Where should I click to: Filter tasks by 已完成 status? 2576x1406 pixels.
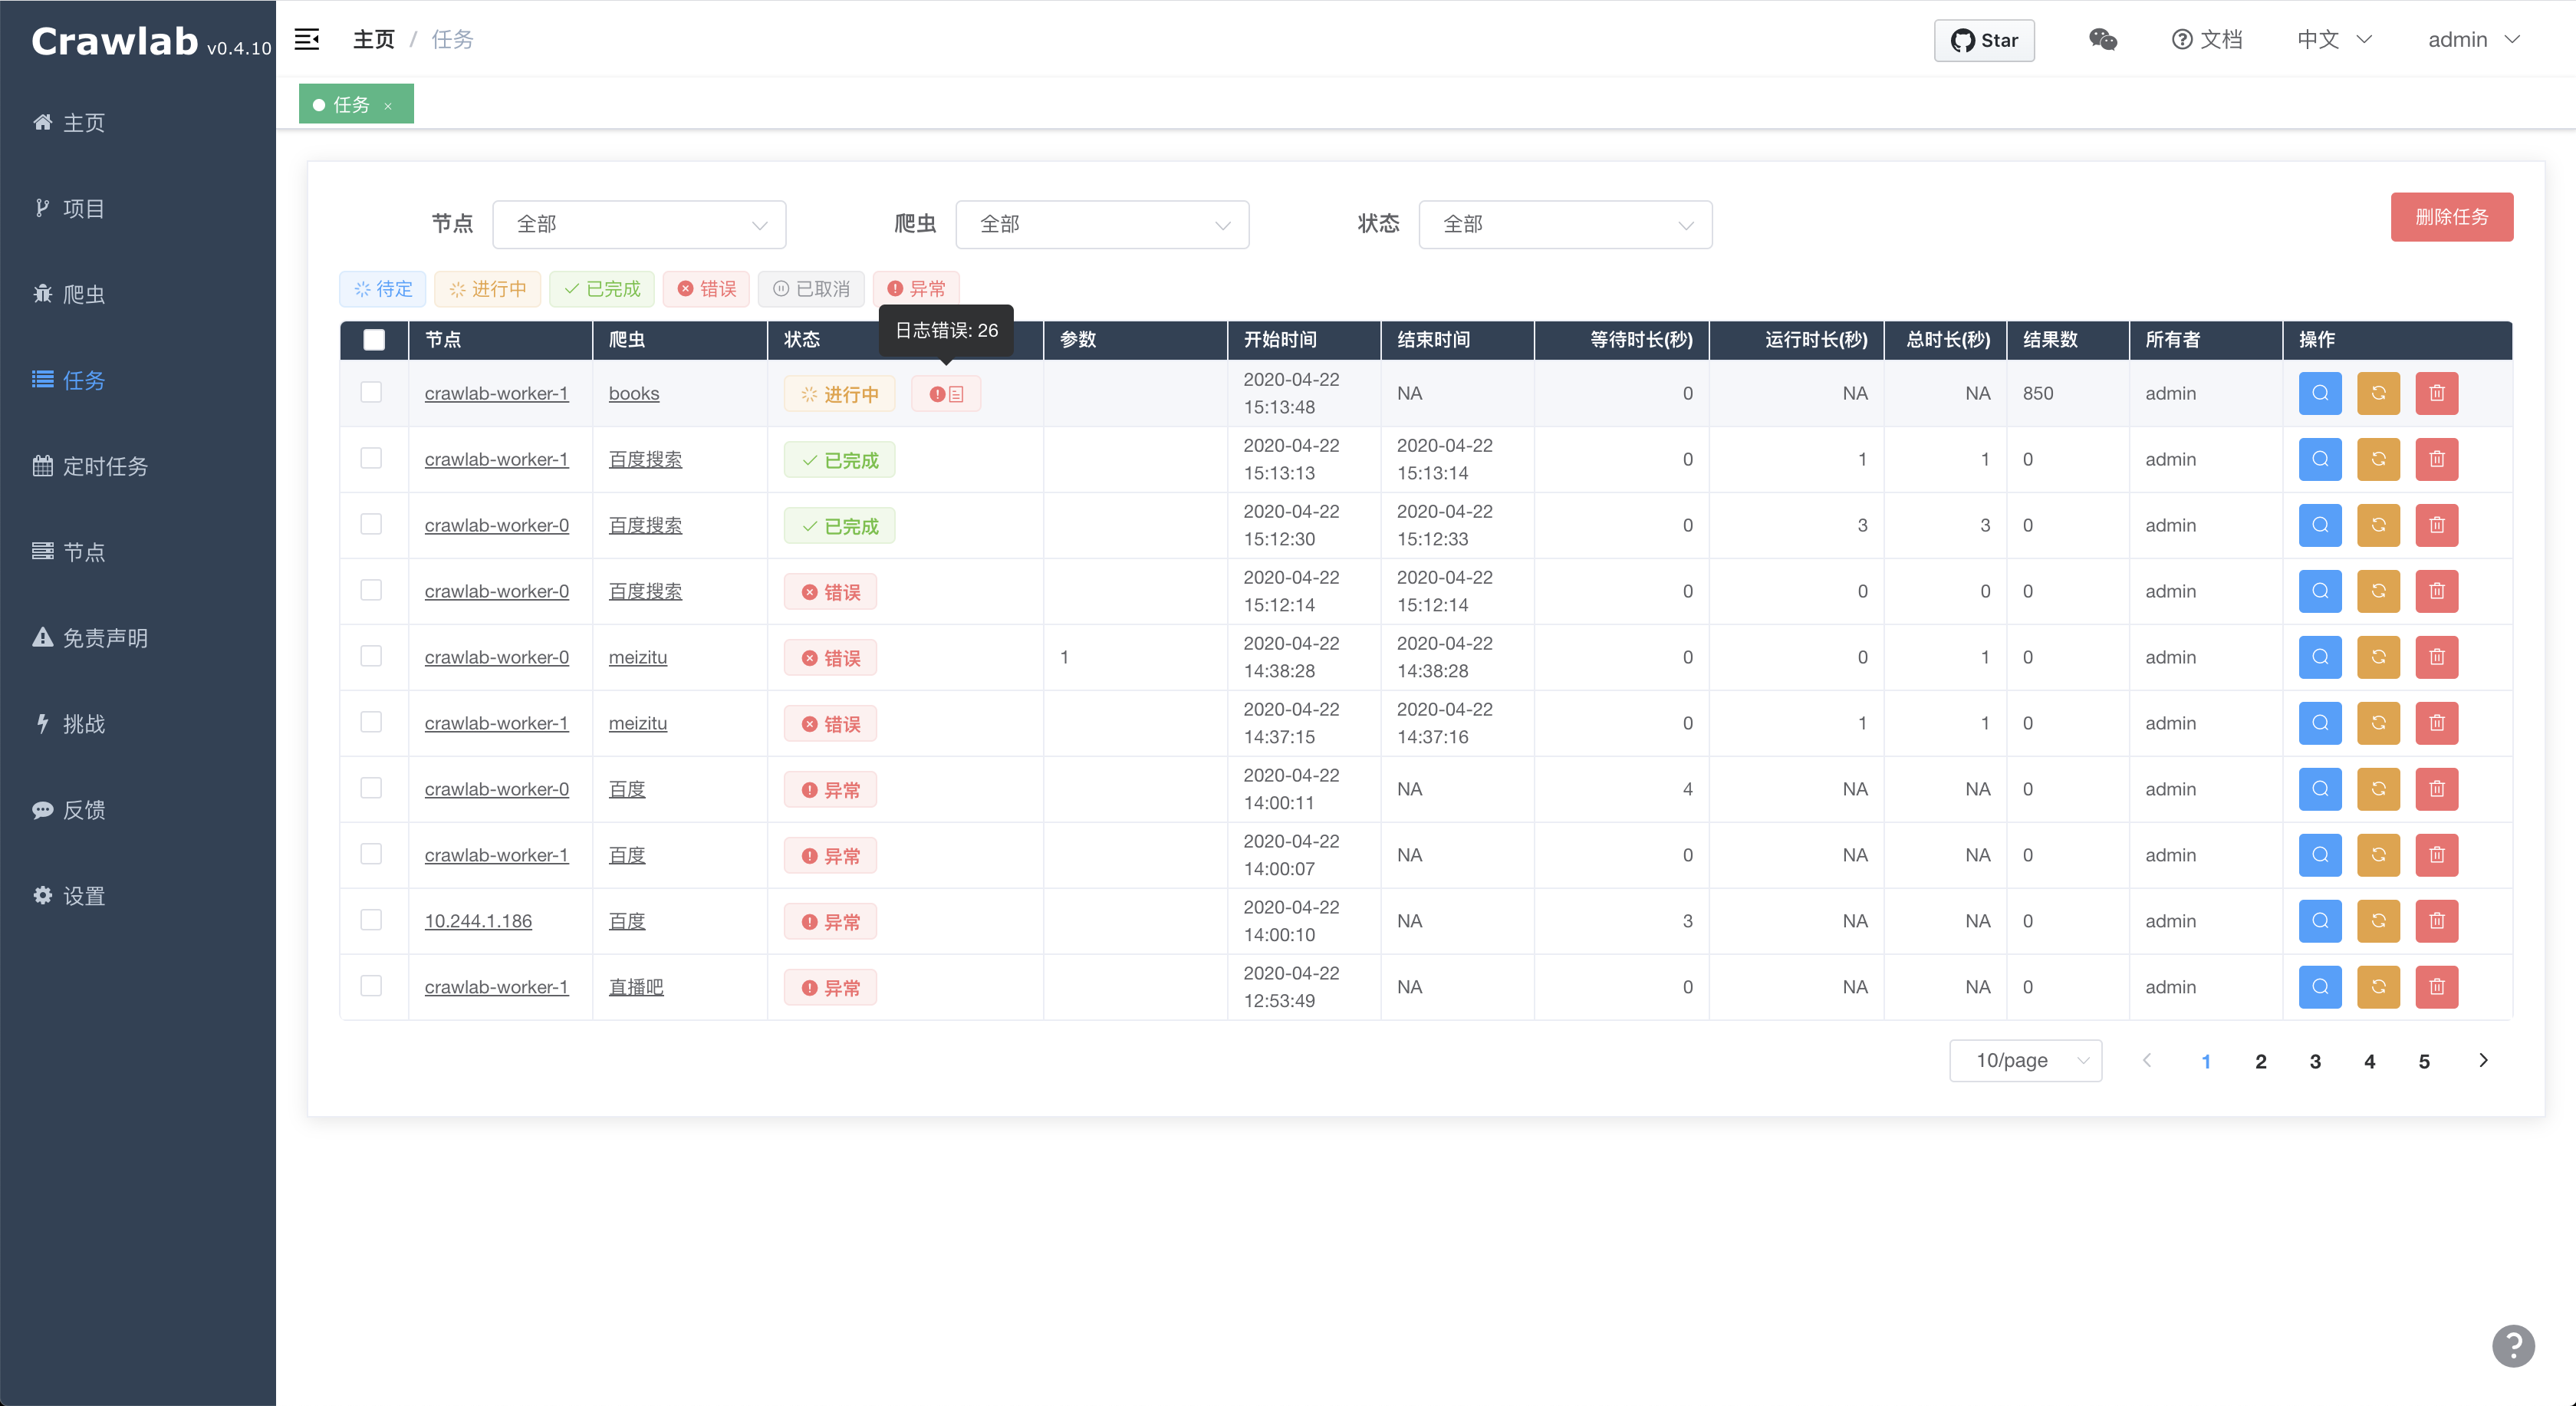coord(600,288)
